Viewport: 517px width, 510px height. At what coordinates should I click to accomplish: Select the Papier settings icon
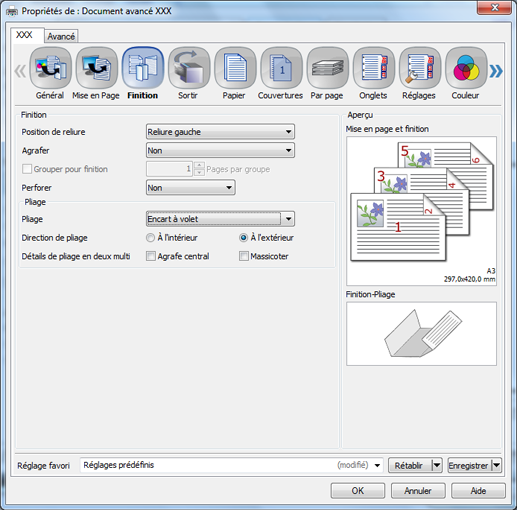coord(235,68)
